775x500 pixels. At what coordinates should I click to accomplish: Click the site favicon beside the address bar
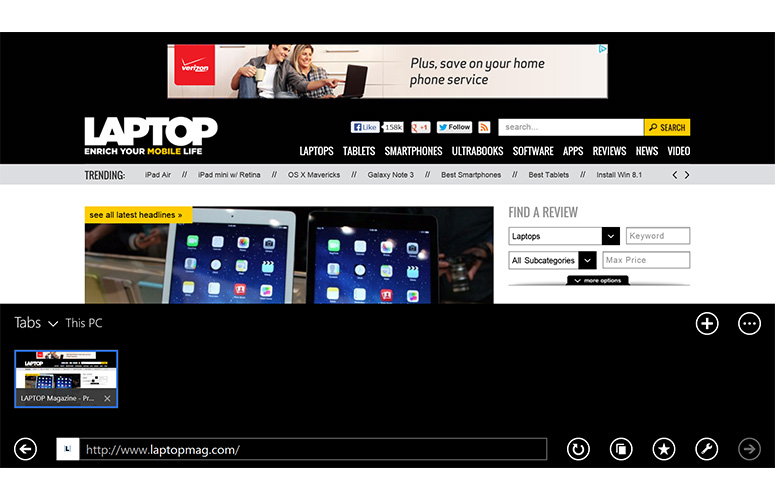pos(68,449)
